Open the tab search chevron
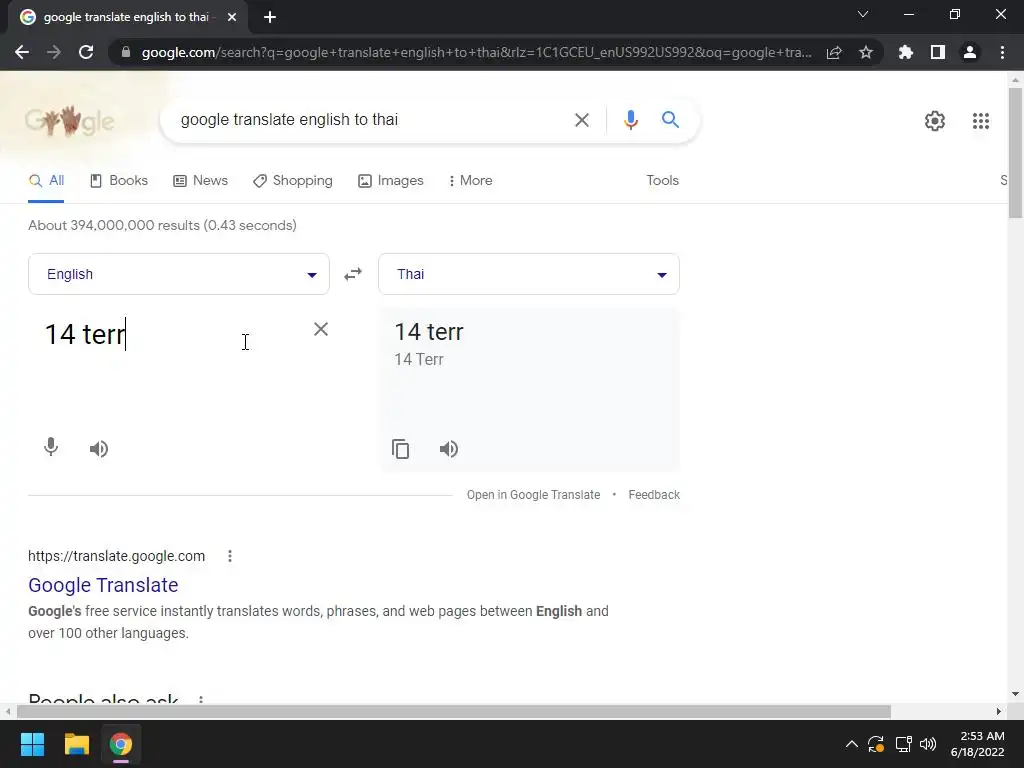The image size is (1024, 768). tap(863, 14)
